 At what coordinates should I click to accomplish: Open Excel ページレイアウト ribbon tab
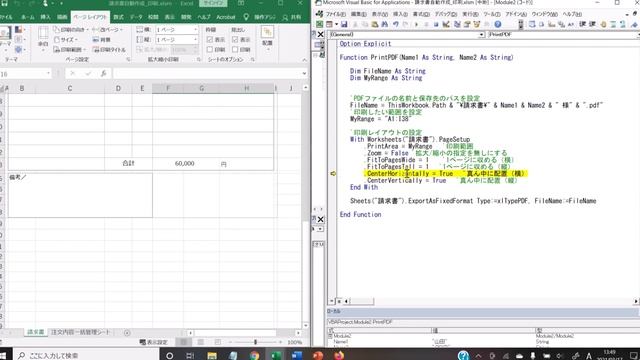(x=90, y=17)
